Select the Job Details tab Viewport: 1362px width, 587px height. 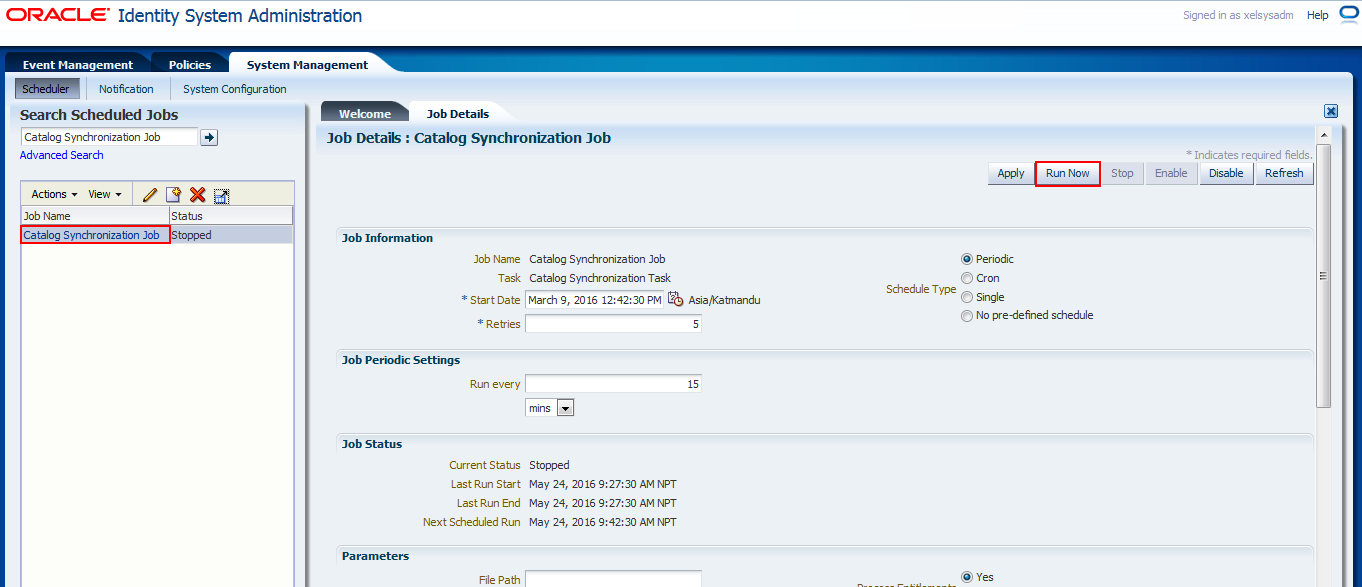click(x=458, y=114)
